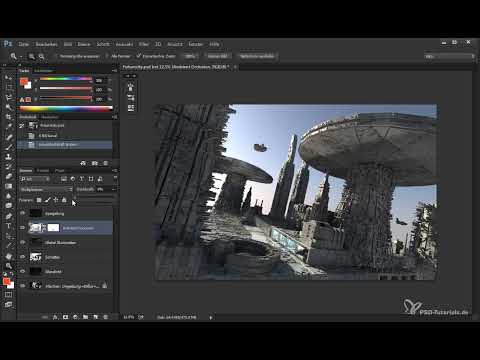Viewport: 480px width, 360px height.
Task: Click the lock-all padlock icon
Action: point(64,200)
